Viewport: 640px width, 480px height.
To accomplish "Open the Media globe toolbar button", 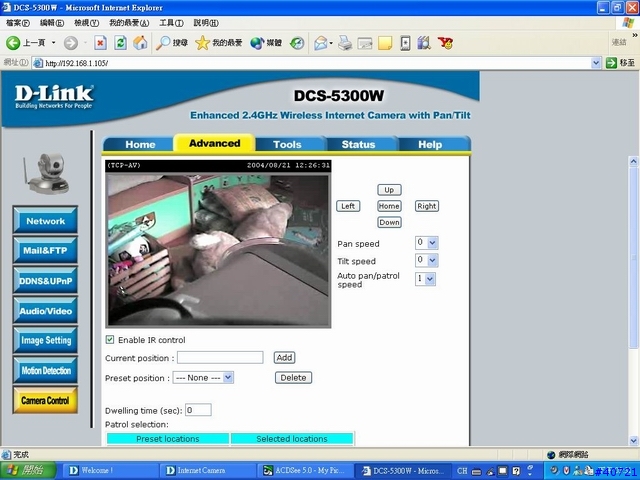I will coord(266,43).
